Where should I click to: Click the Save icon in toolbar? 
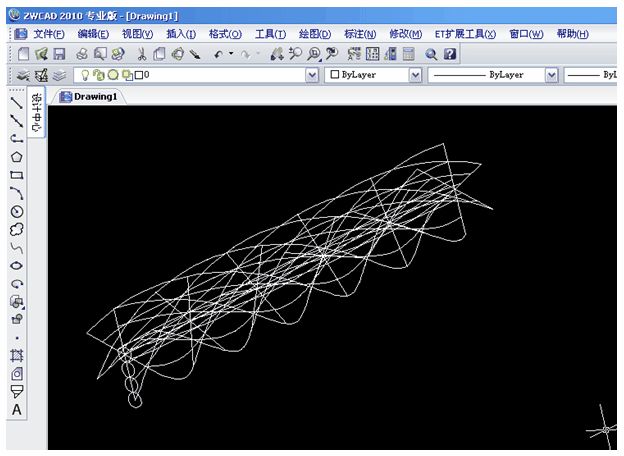[x=59, y=54]
